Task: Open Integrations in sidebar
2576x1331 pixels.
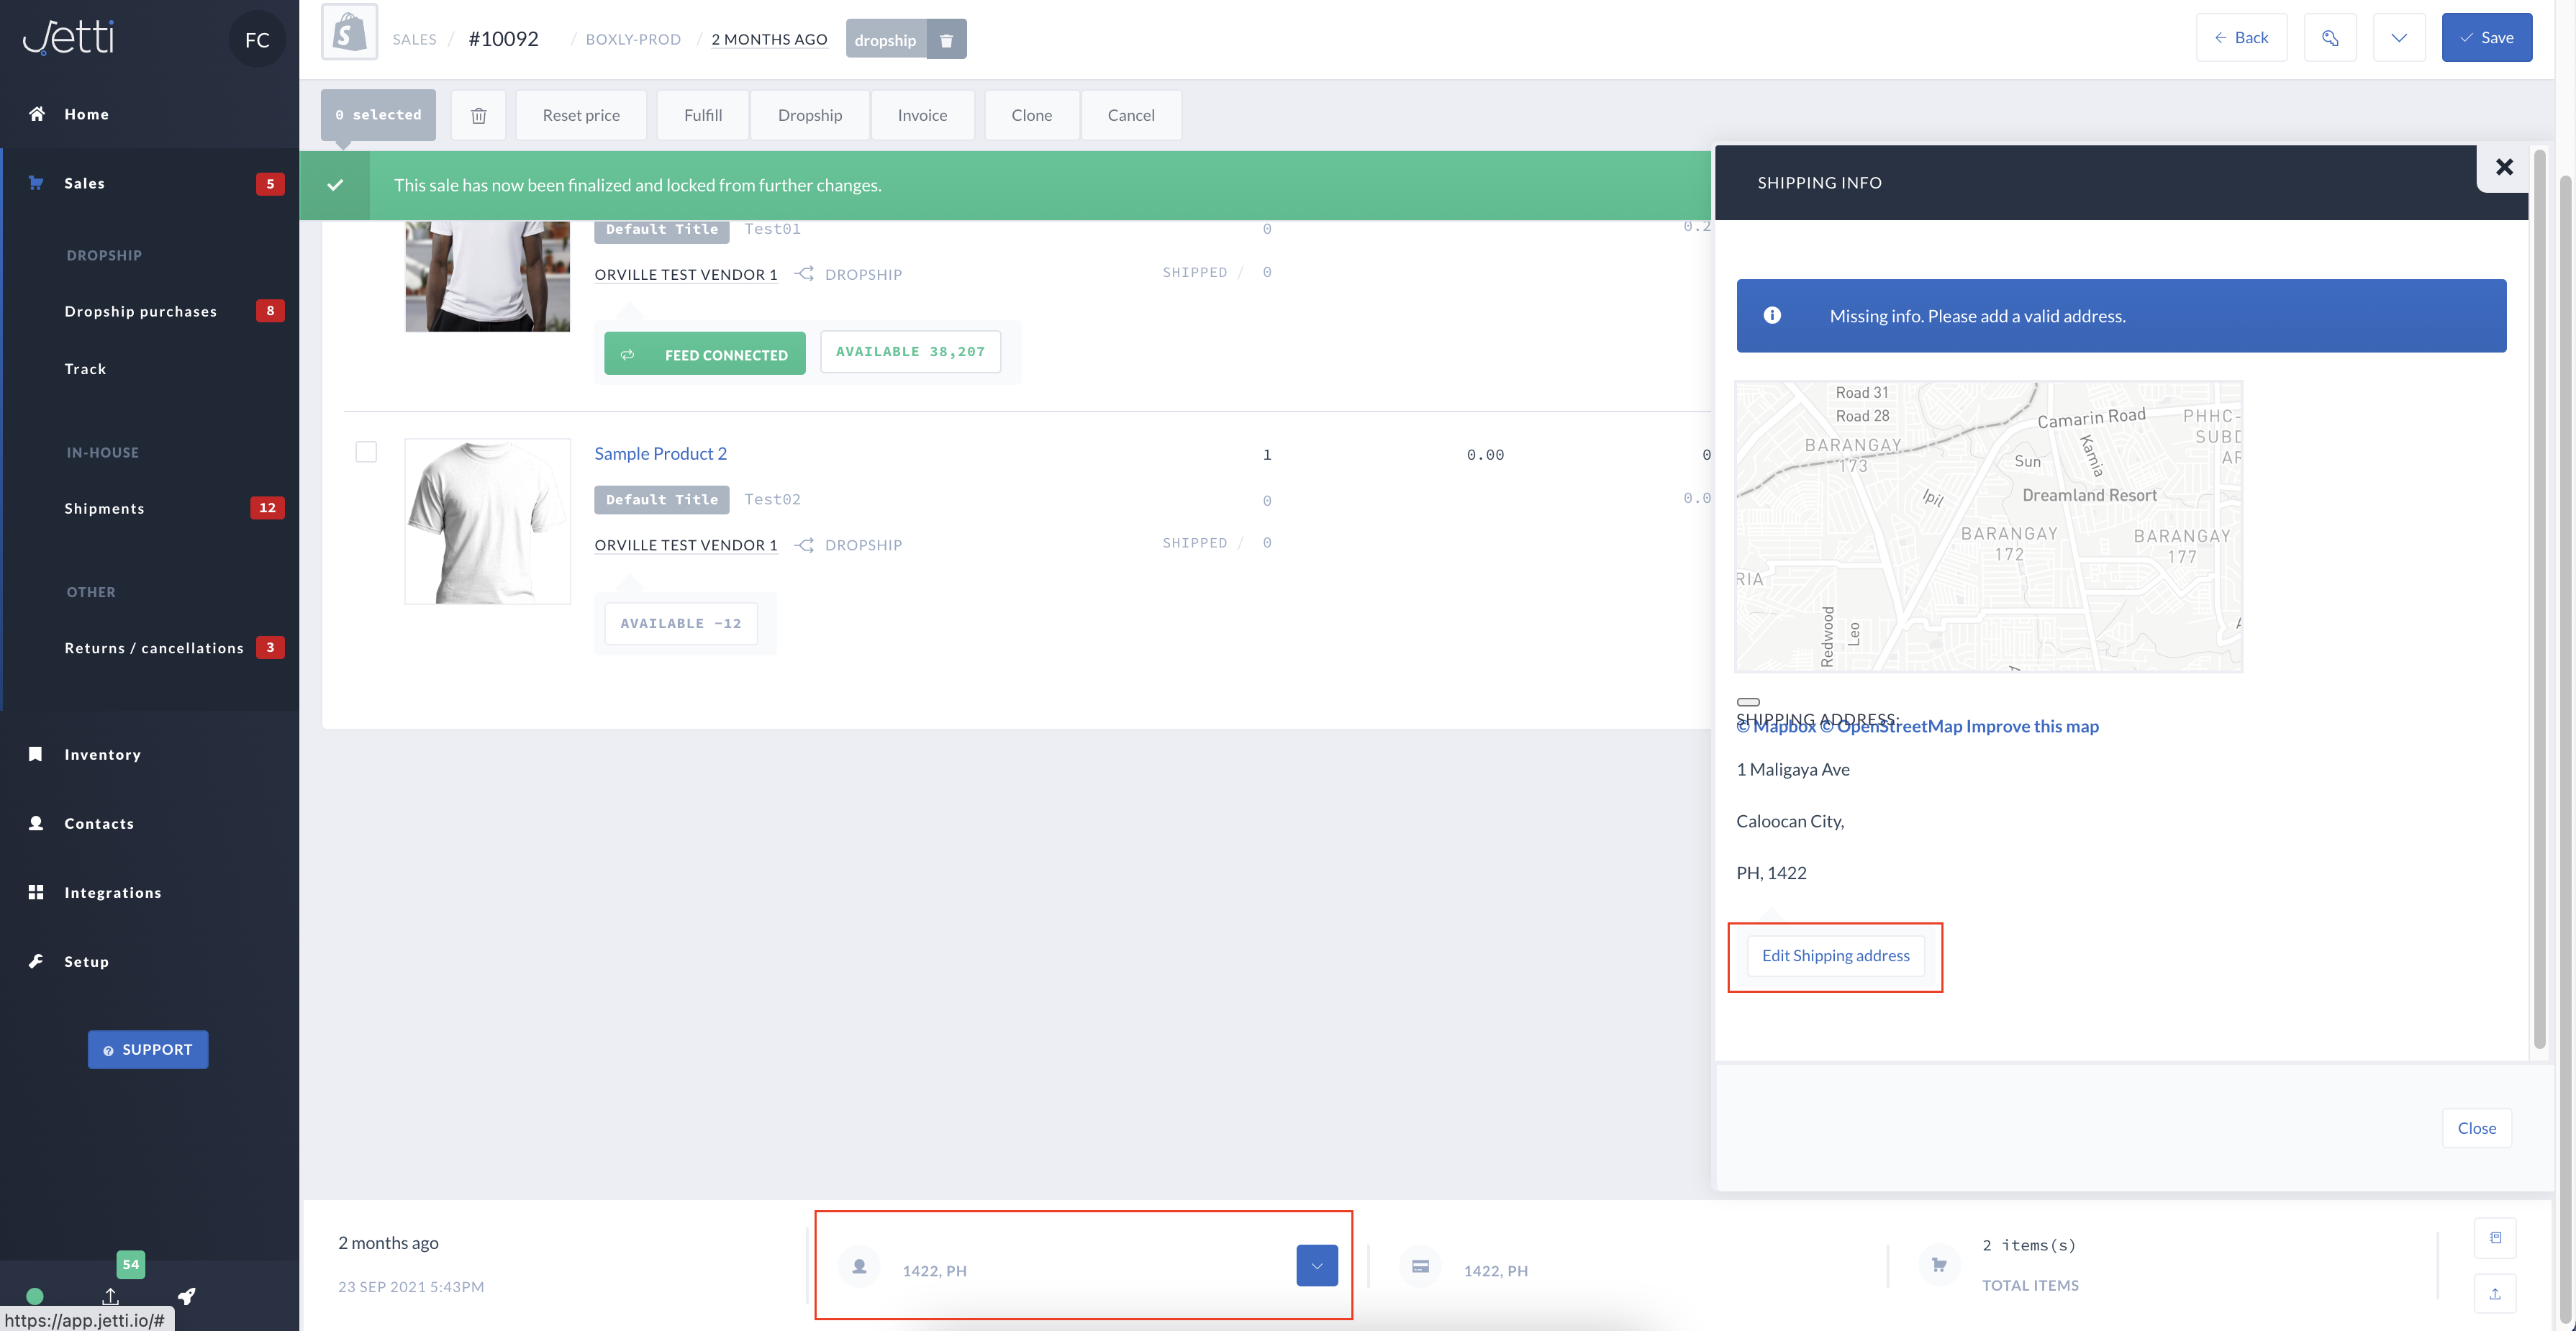Action: pyautogui.click(x=113, y=892)
